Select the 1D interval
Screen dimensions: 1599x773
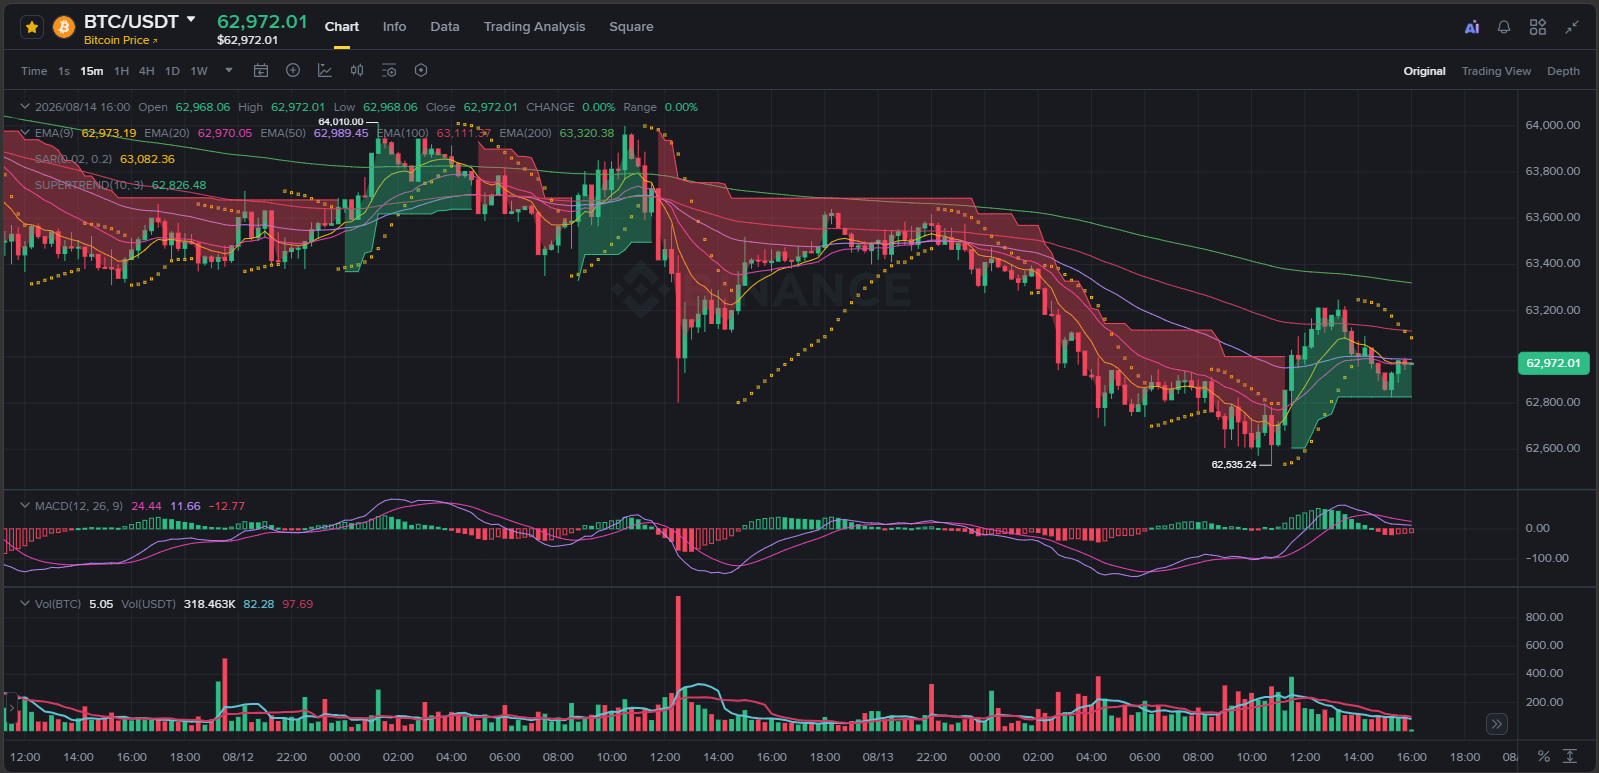[x=172, y=71]
